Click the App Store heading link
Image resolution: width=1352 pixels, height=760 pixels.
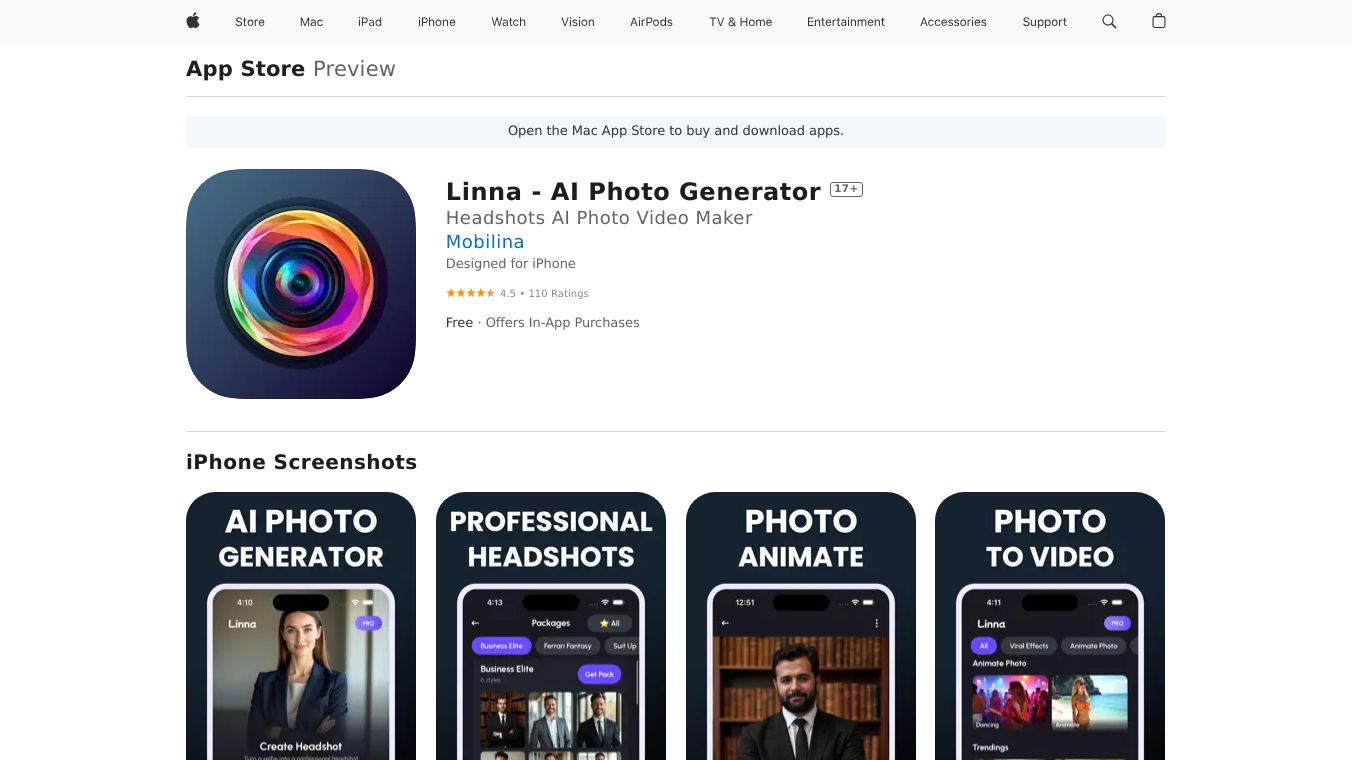point(245,69)
